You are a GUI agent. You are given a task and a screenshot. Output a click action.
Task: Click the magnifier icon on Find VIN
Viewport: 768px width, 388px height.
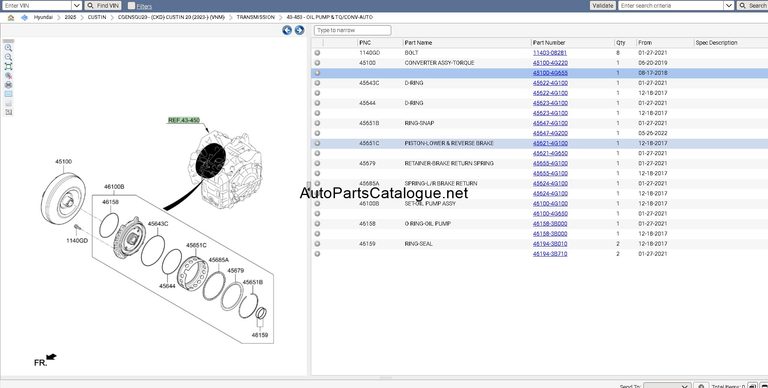tap(90, 5)
